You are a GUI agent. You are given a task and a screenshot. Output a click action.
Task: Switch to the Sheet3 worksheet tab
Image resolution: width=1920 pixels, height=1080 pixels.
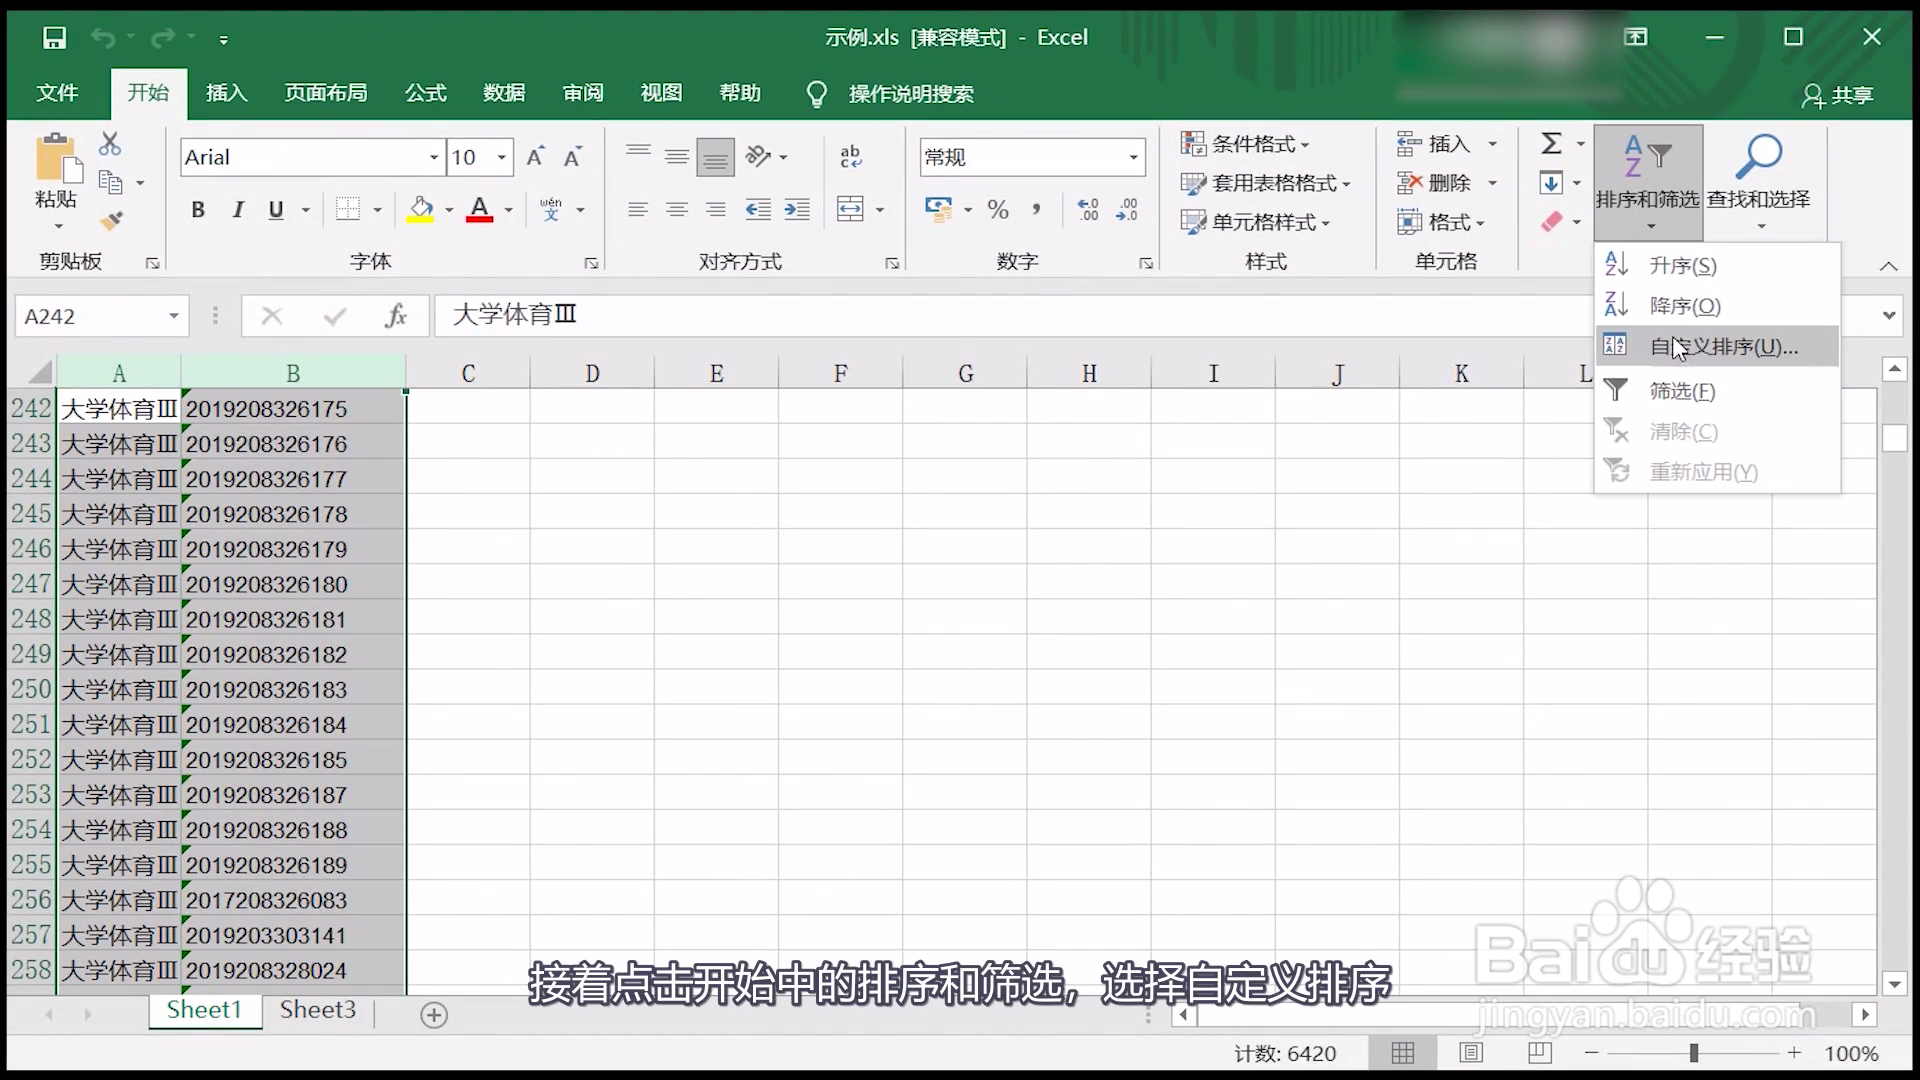[317, 1010]
